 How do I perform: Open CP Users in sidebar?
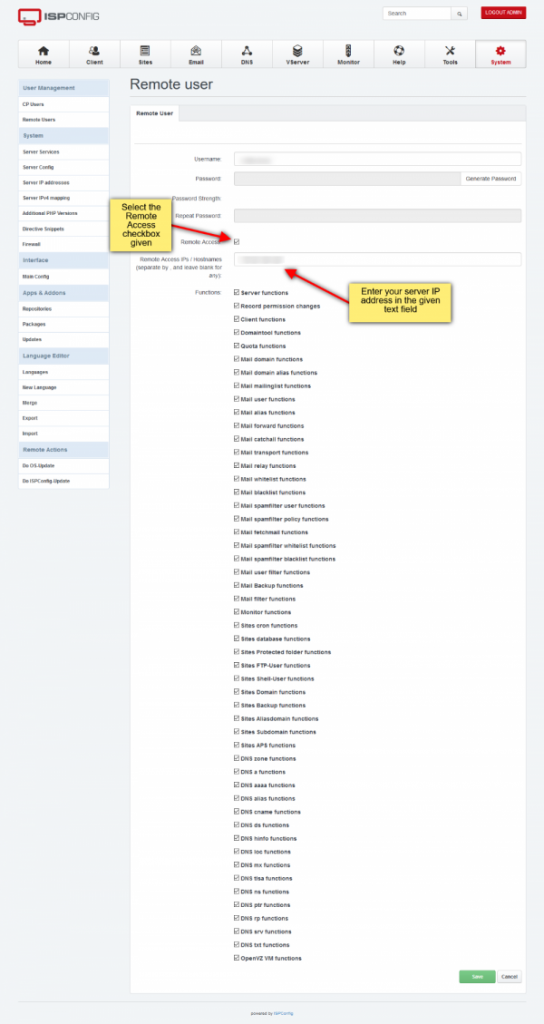63,104
